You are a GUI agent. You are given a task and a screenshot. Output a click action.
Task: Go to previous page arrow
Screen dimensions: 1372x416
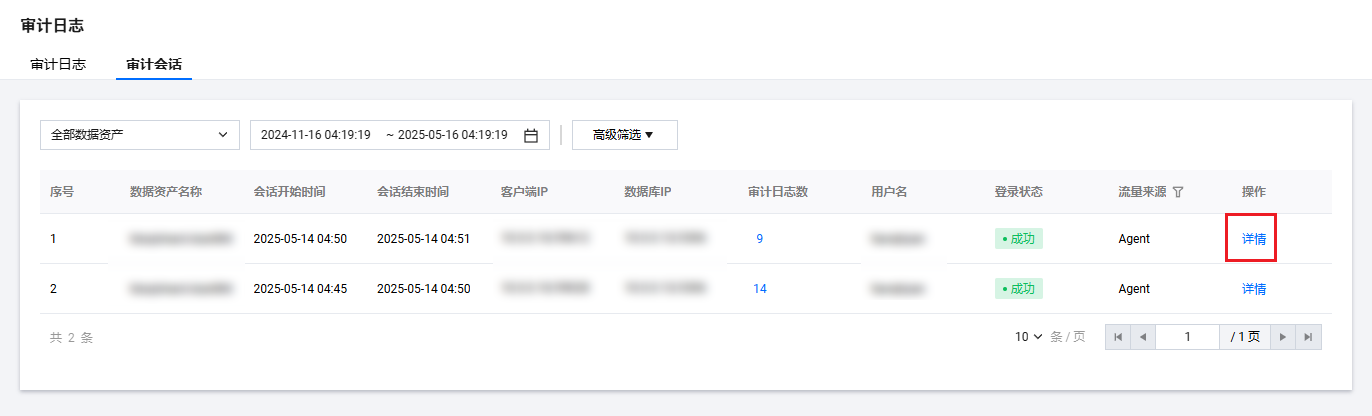tap(1142, 337)
